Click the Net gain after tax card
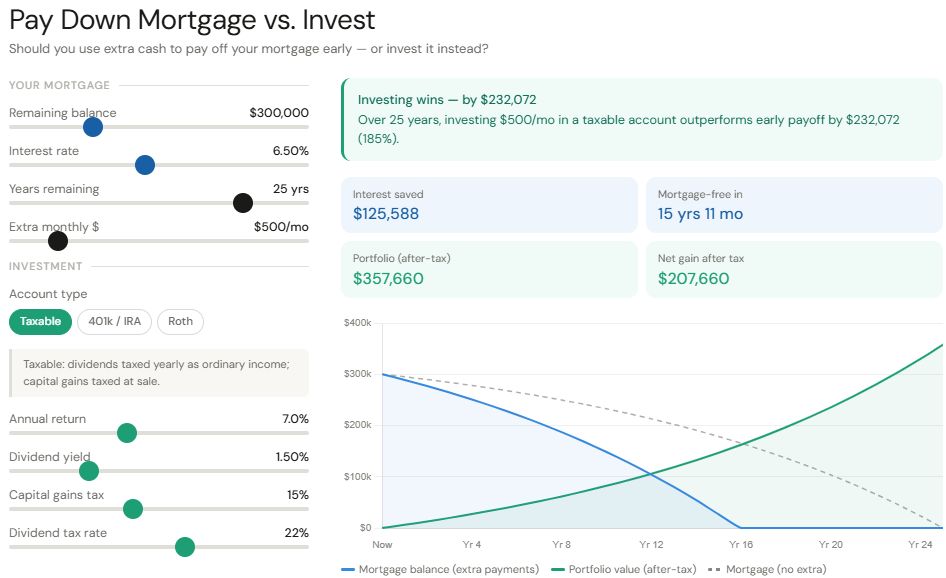 (x=793, y=269)
